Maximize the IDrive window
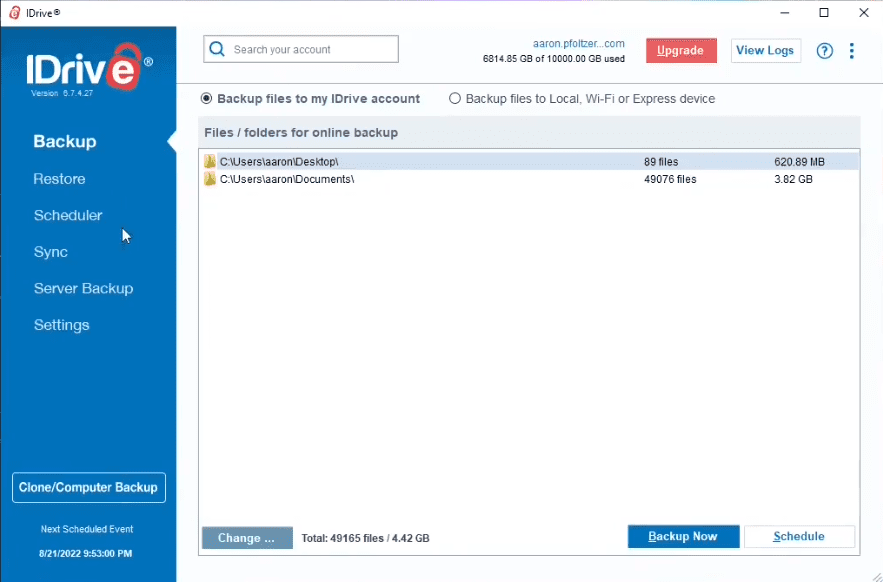 (824, 12)
